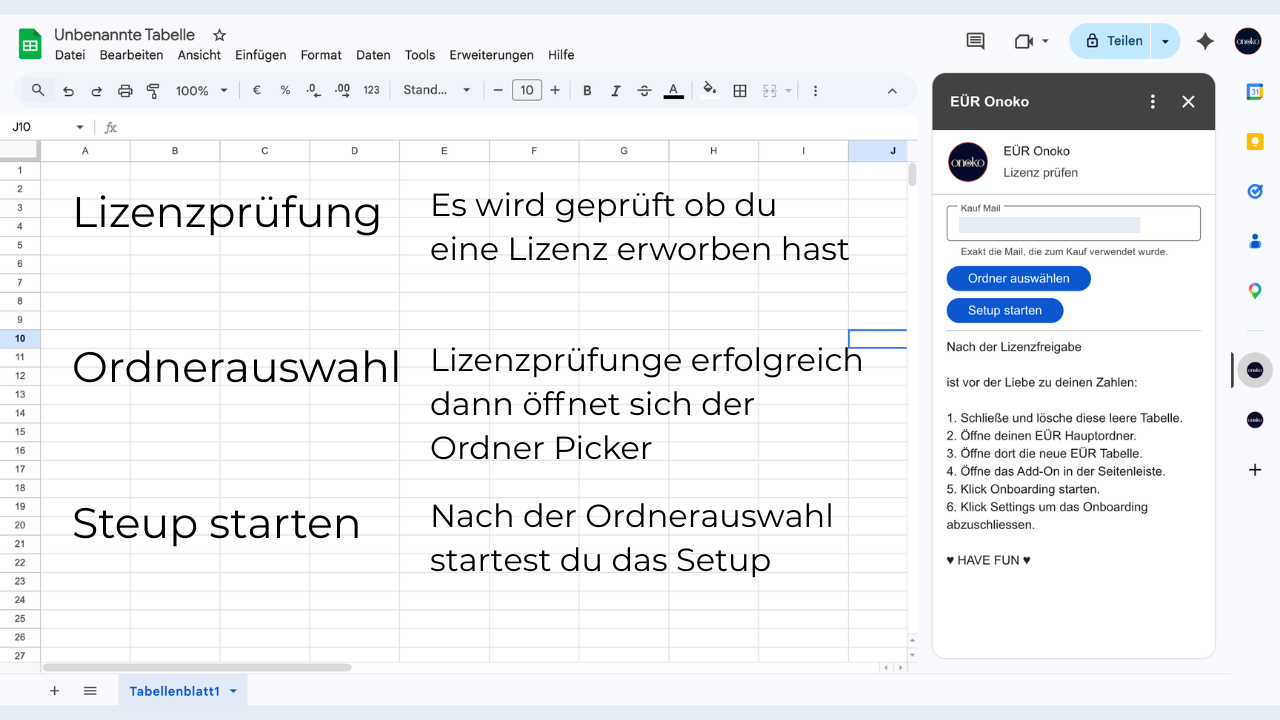Open the fill color picker

coord(710,90)
